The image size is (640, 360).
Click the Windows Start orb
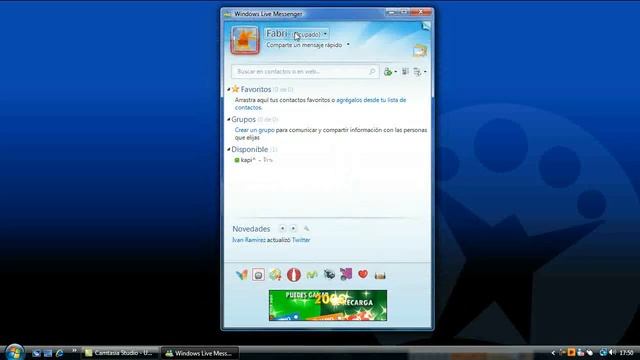pyautogui.click(x=15, y=352)
